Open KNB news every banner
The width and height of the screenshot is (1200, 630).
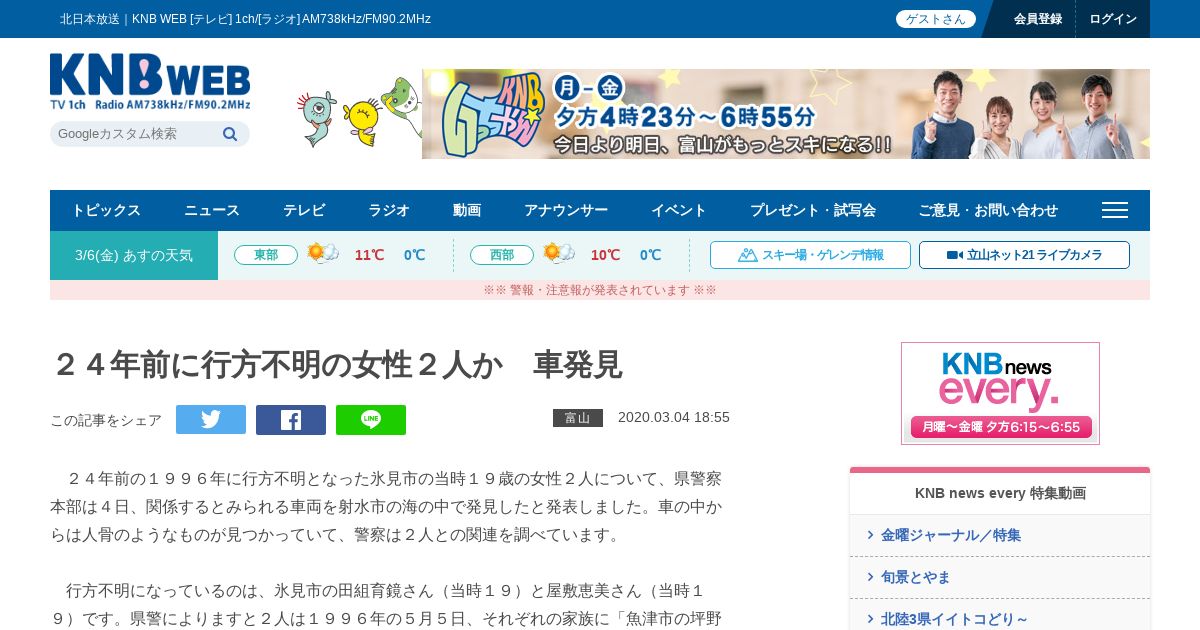tap(1000, 393)
